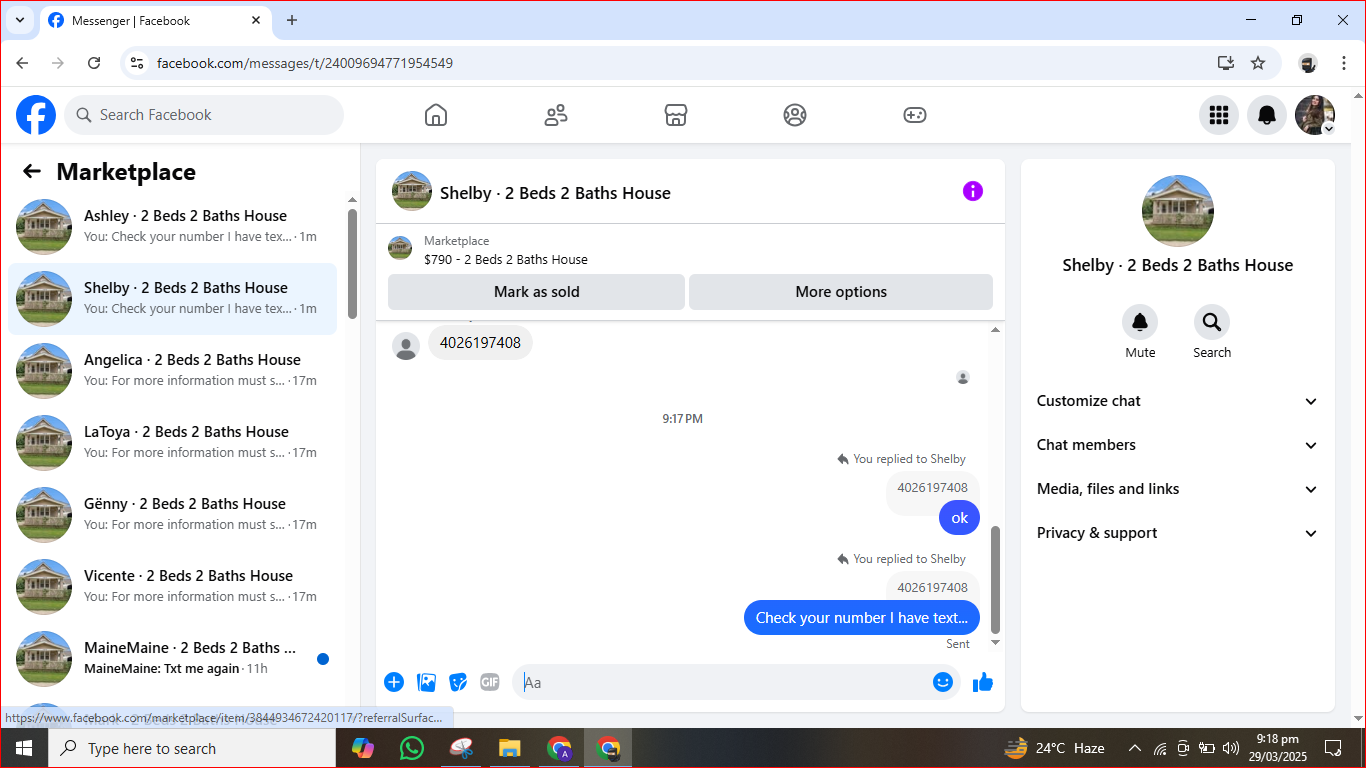Click Shelby's house thumbnail in chat header
The width and height of the screenshot is (1366, 768).
(x=412, y=191)
